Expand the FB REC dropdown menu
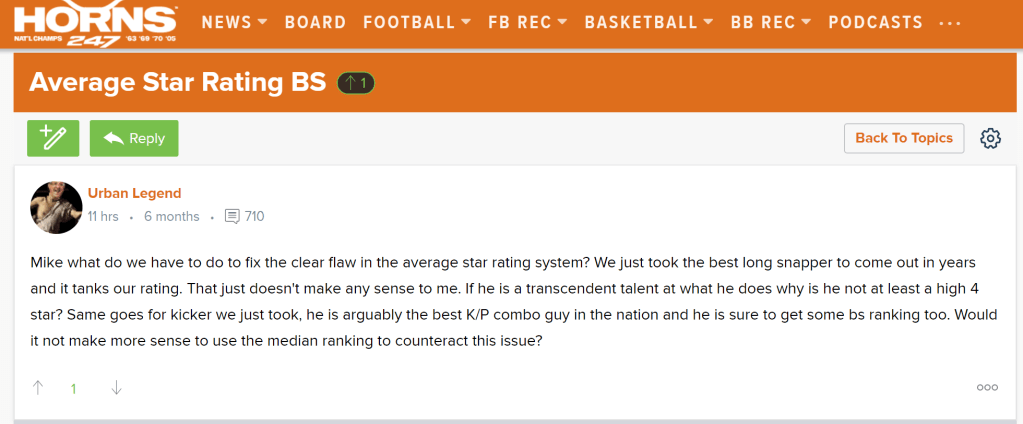 coord(527,22)
